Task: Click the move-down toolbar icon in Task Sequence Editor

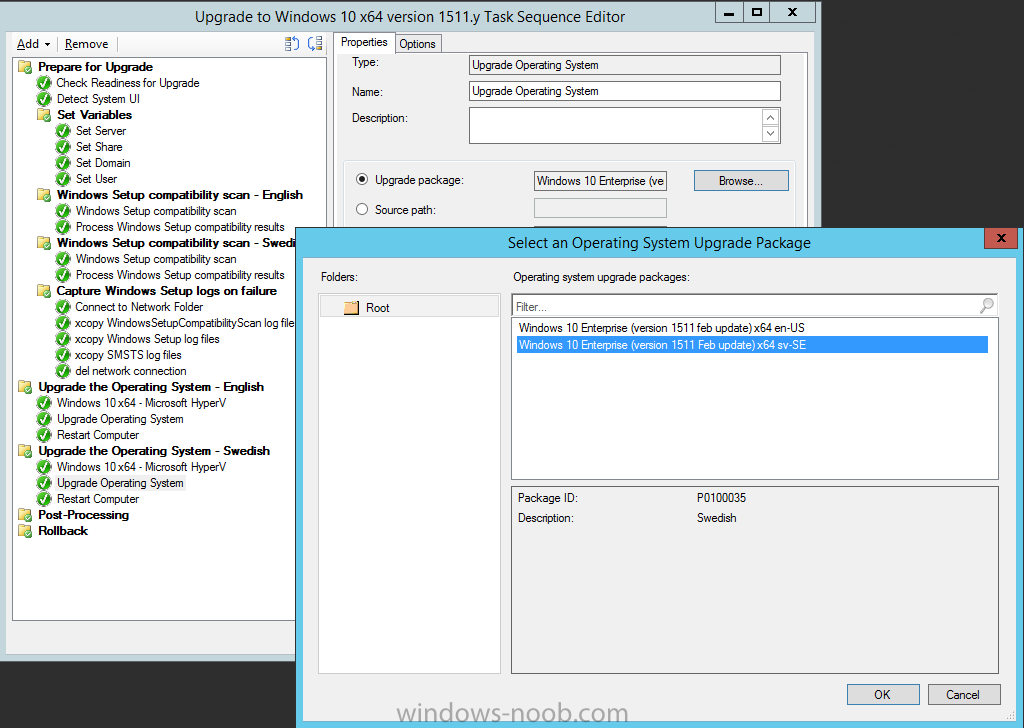Action: (315, 44)
